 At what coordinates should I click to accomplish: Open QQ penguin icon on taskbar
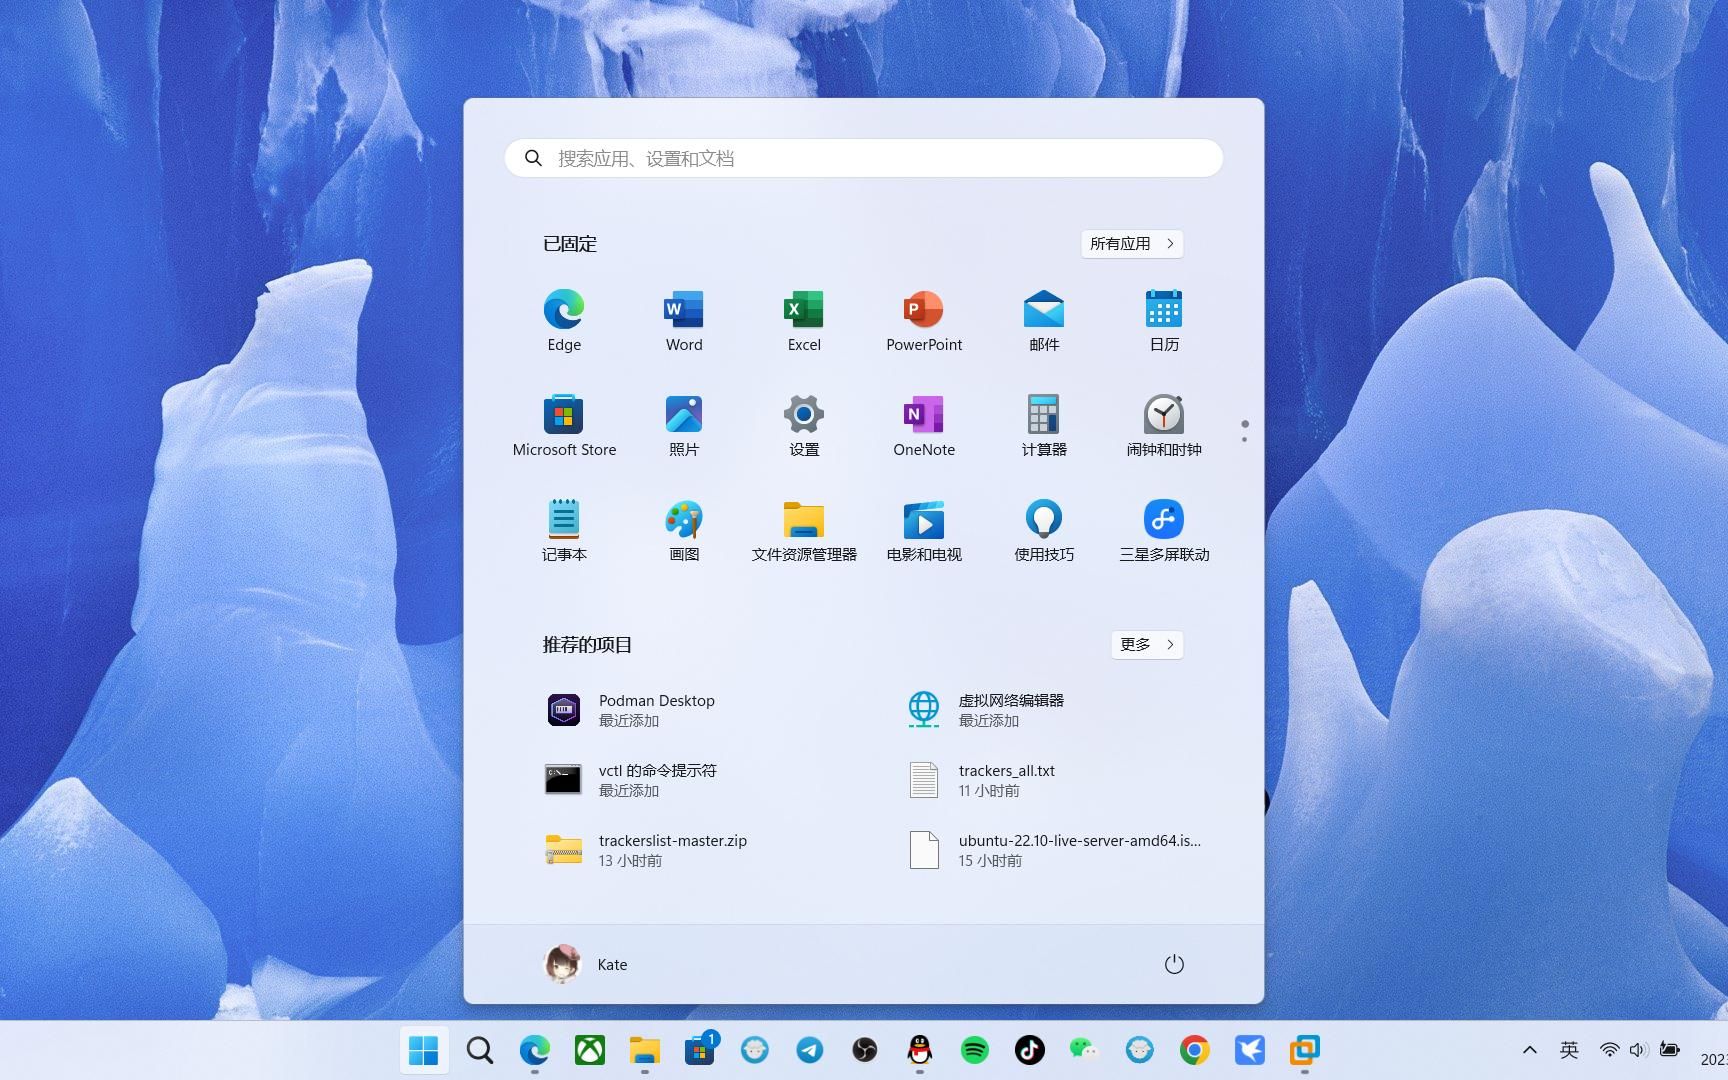(920, 1050)
